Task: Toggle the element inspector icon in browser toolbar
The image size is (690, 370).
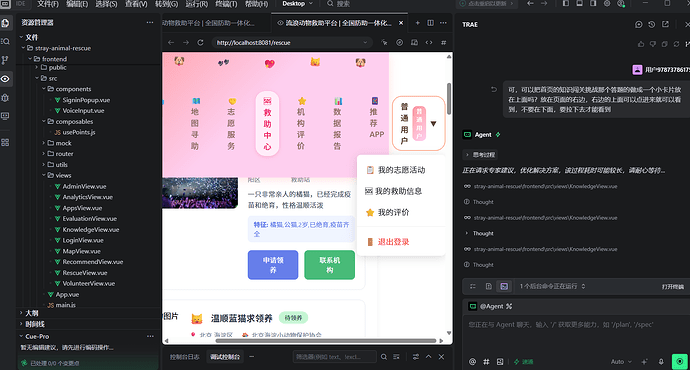Action: tap(384, 43)
